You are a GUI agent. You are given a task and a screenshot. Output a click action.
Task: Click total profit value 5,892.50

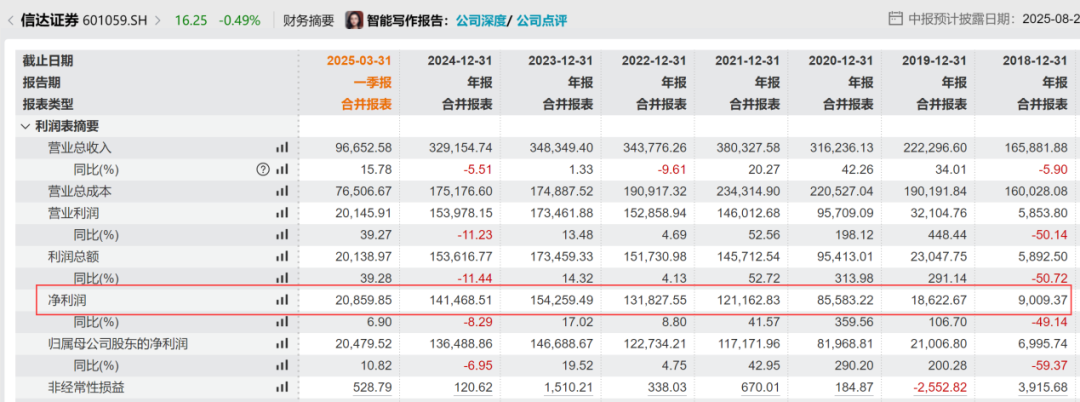pyautogui.click(x=1043, y=257)
